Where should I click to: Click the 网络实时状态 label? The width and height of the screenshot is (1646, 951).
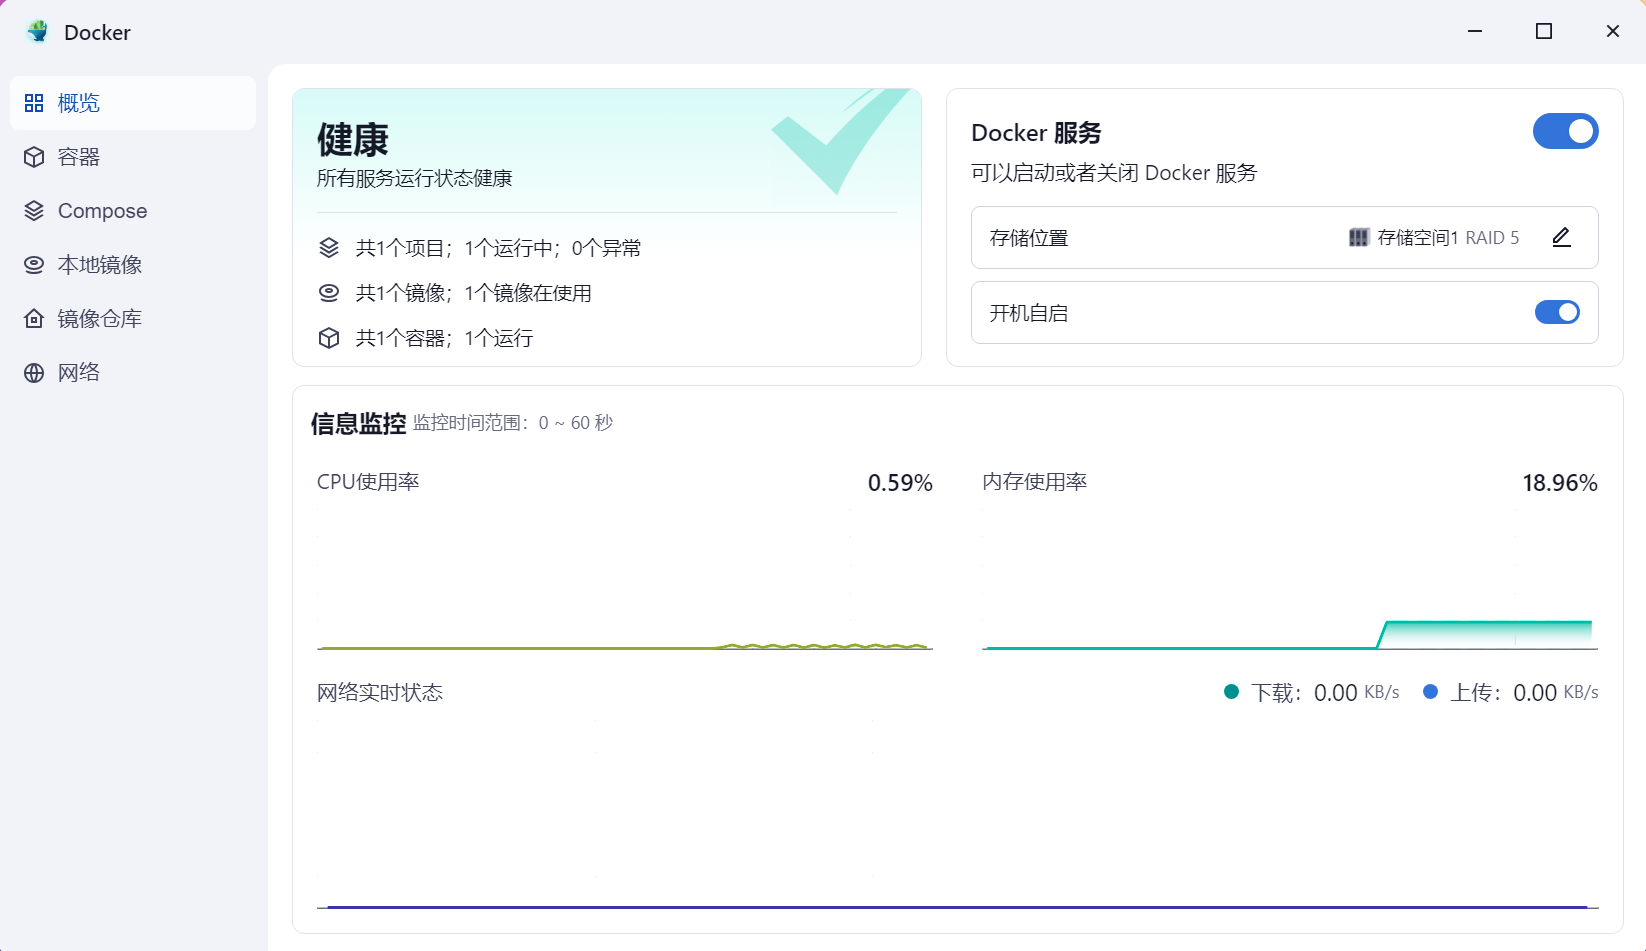(380, 693)
